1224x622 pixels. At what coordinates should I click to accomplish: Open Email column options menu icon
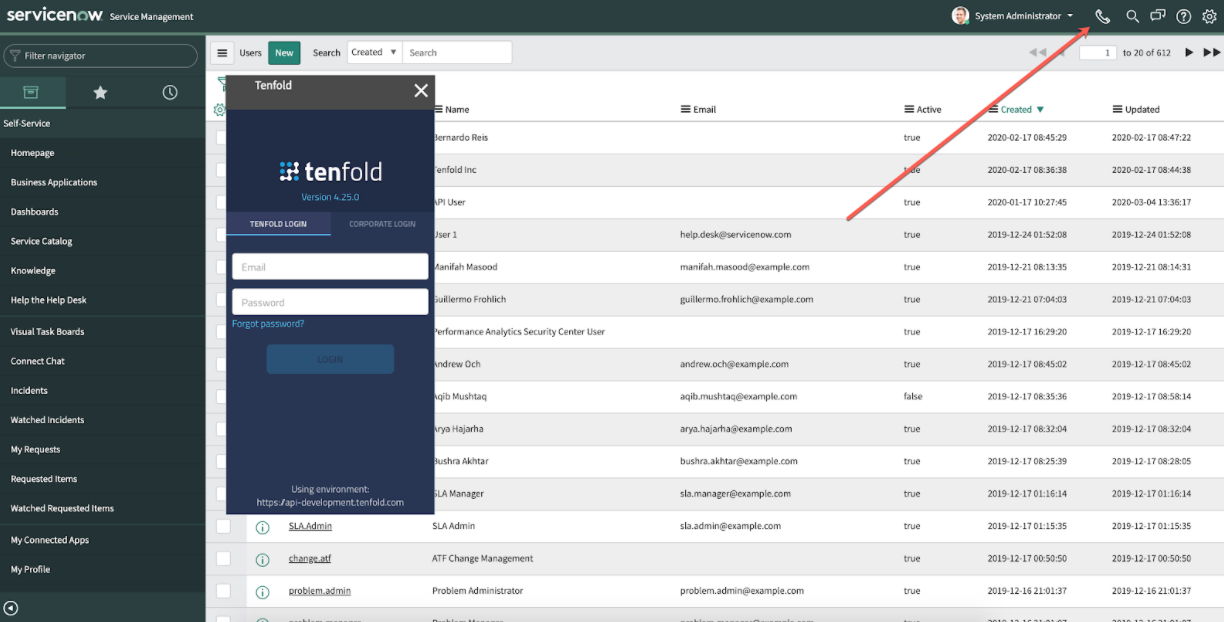(686, 109)
